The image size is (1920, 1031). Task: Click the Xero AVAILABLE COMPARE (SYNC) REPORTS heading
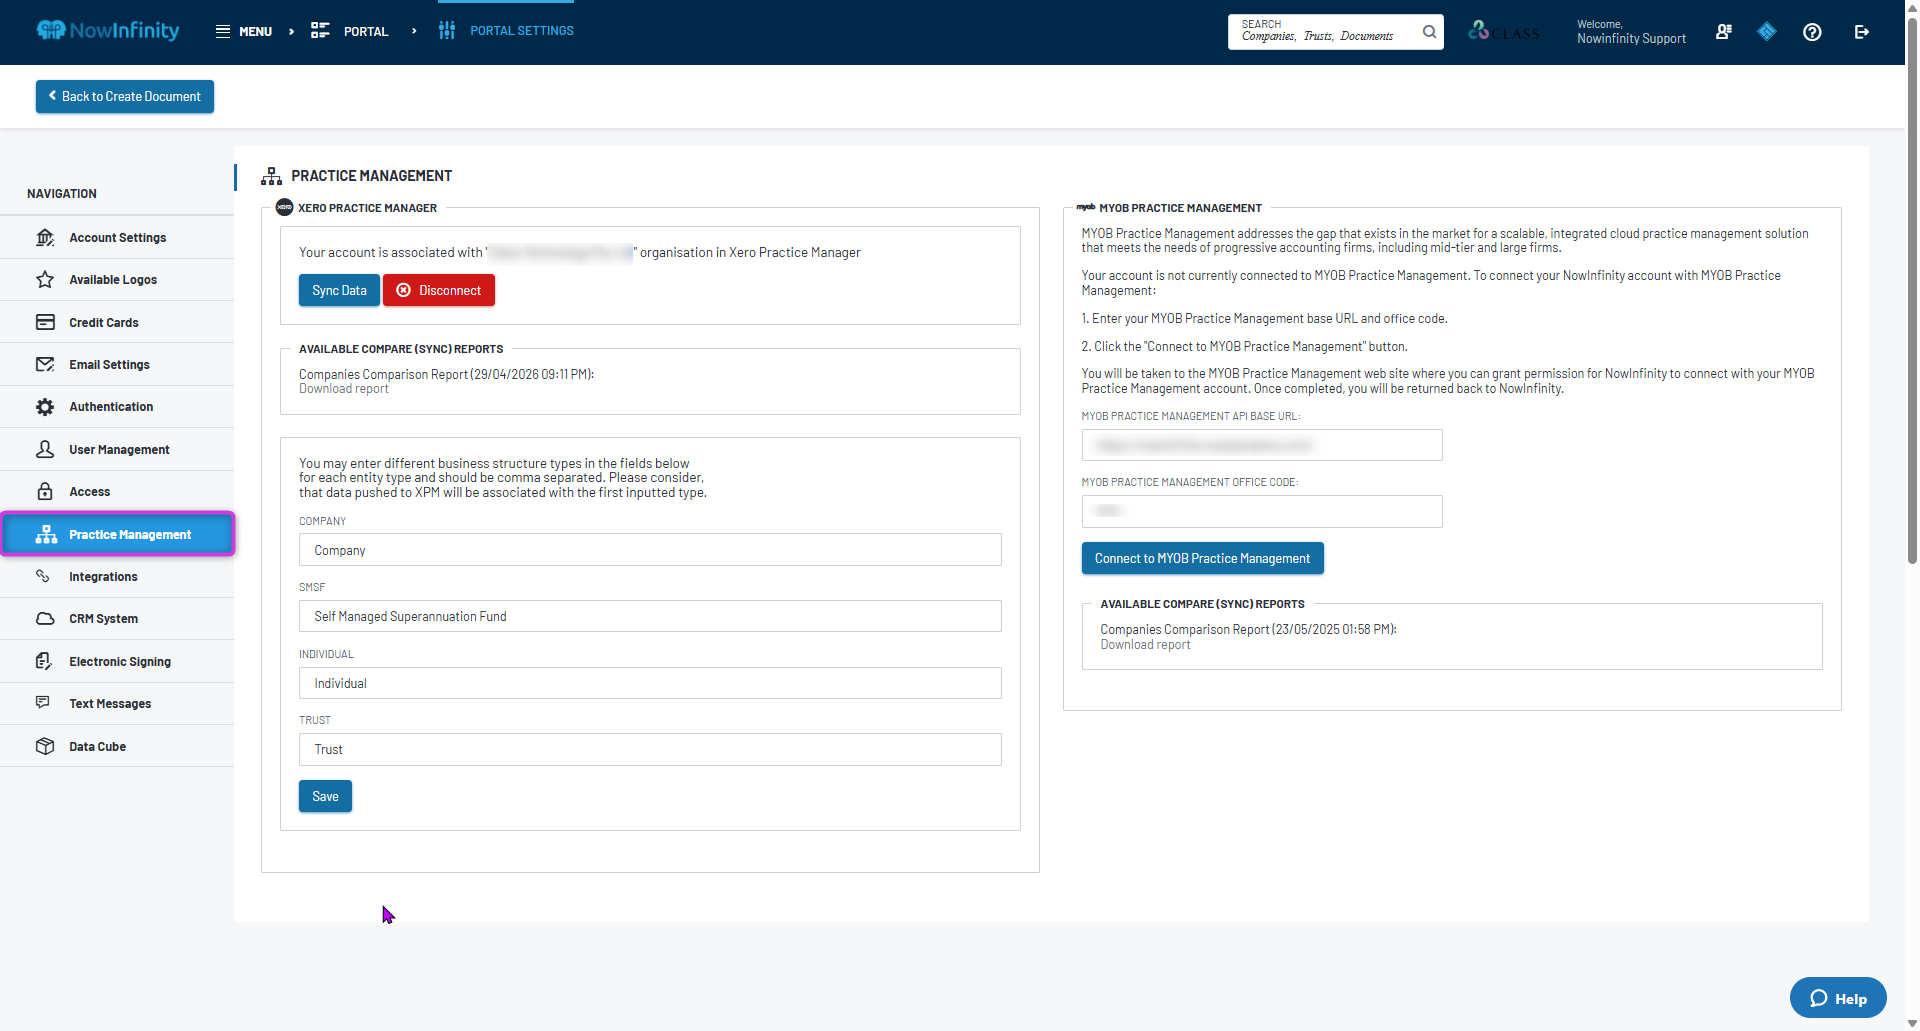401,349
